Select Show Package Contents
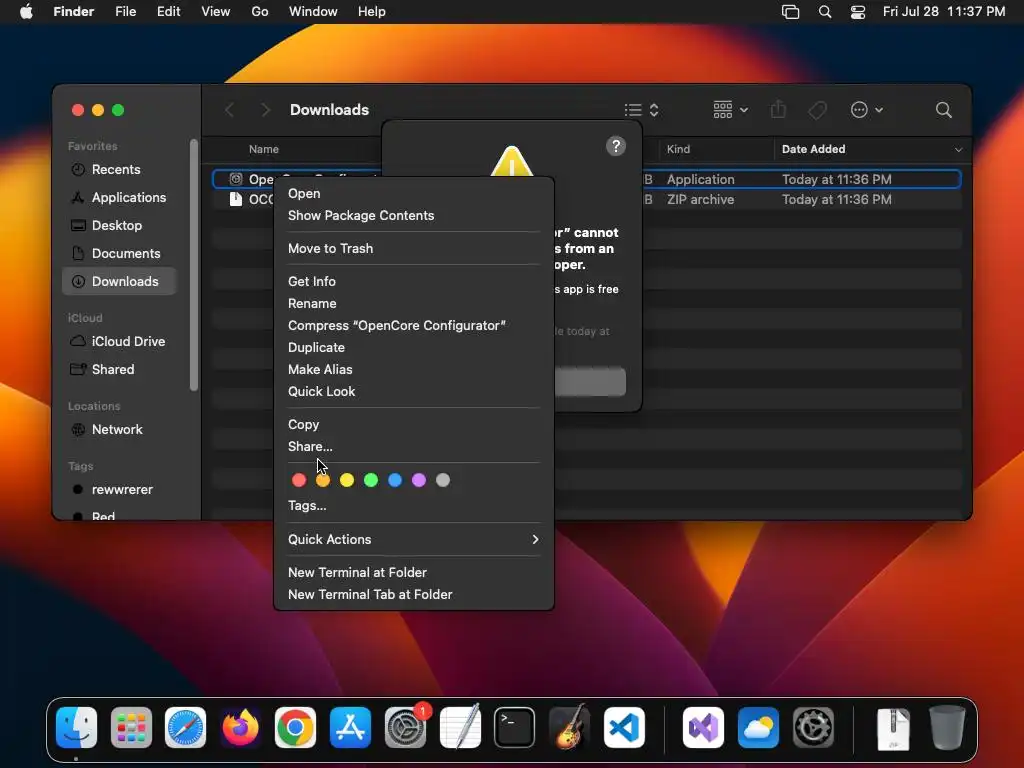 [x=414, y=216]
